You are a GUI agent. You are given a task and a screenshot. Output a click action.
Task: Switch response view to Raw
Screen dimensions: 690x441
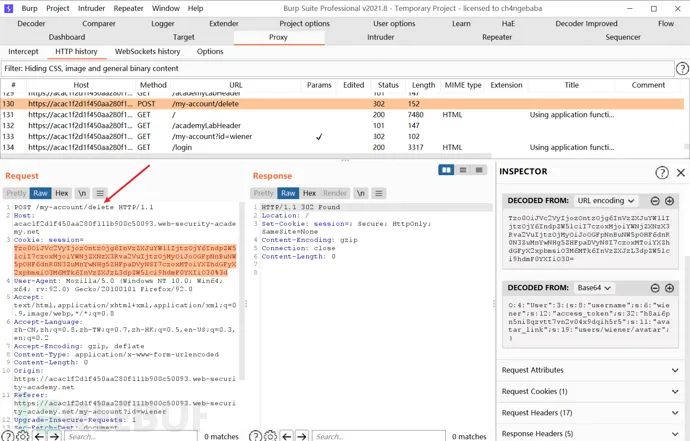pos(288,193)
